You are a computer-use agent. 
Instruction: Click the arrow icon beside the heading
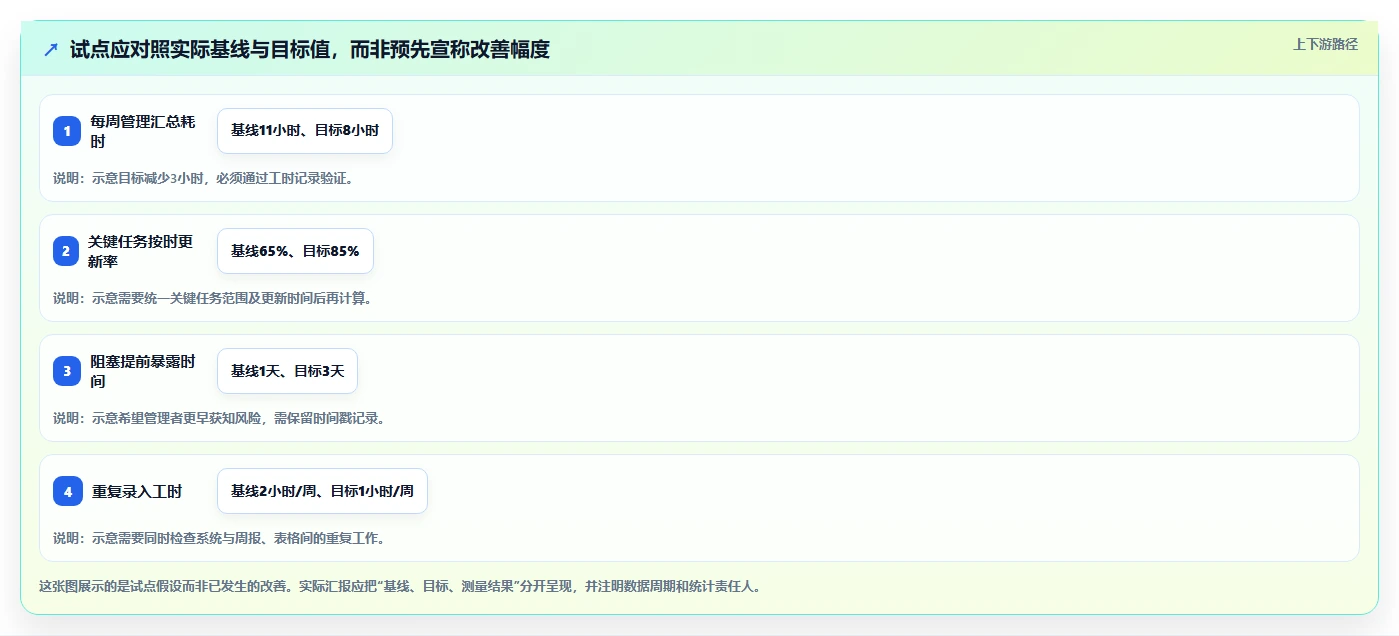pyautogui.click(x=51, y=49)
